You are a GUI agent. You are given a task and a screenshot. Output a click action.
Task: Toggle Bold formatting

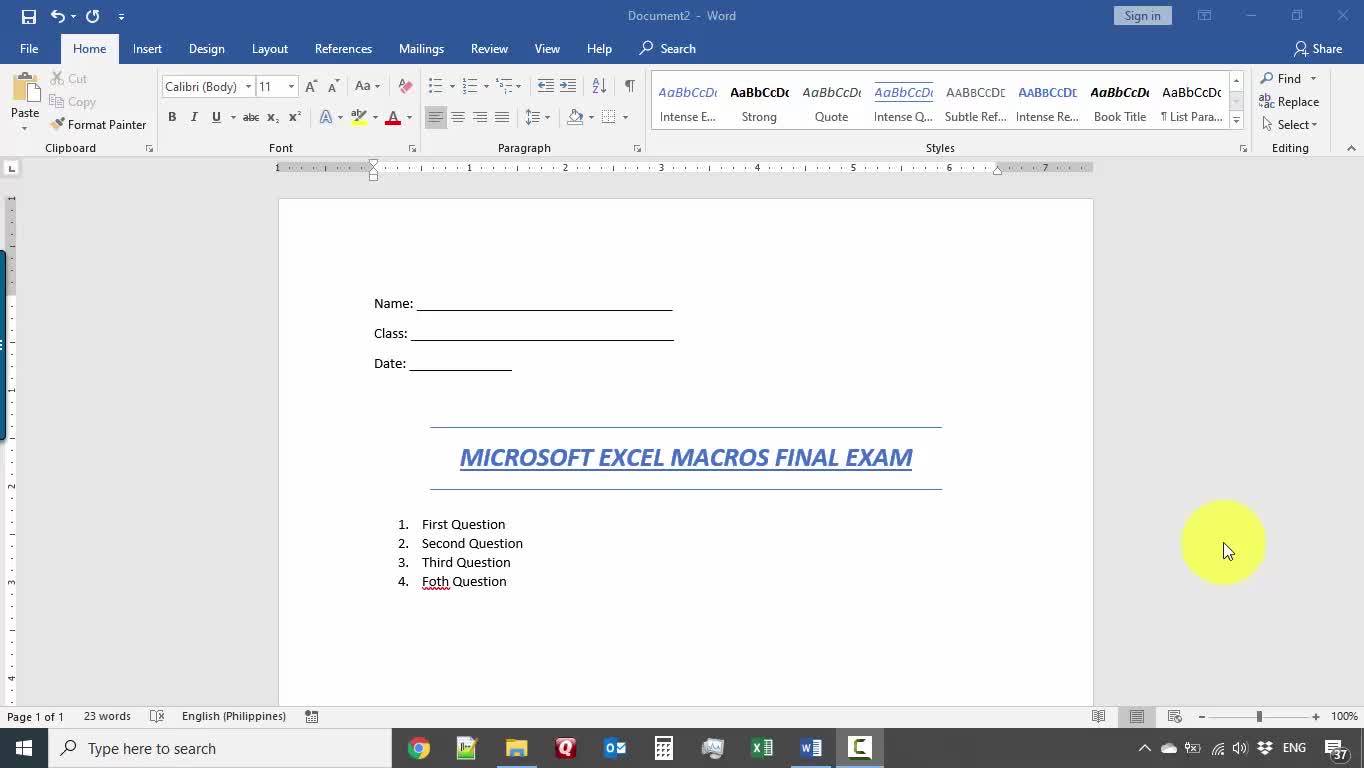coord(172,118)
